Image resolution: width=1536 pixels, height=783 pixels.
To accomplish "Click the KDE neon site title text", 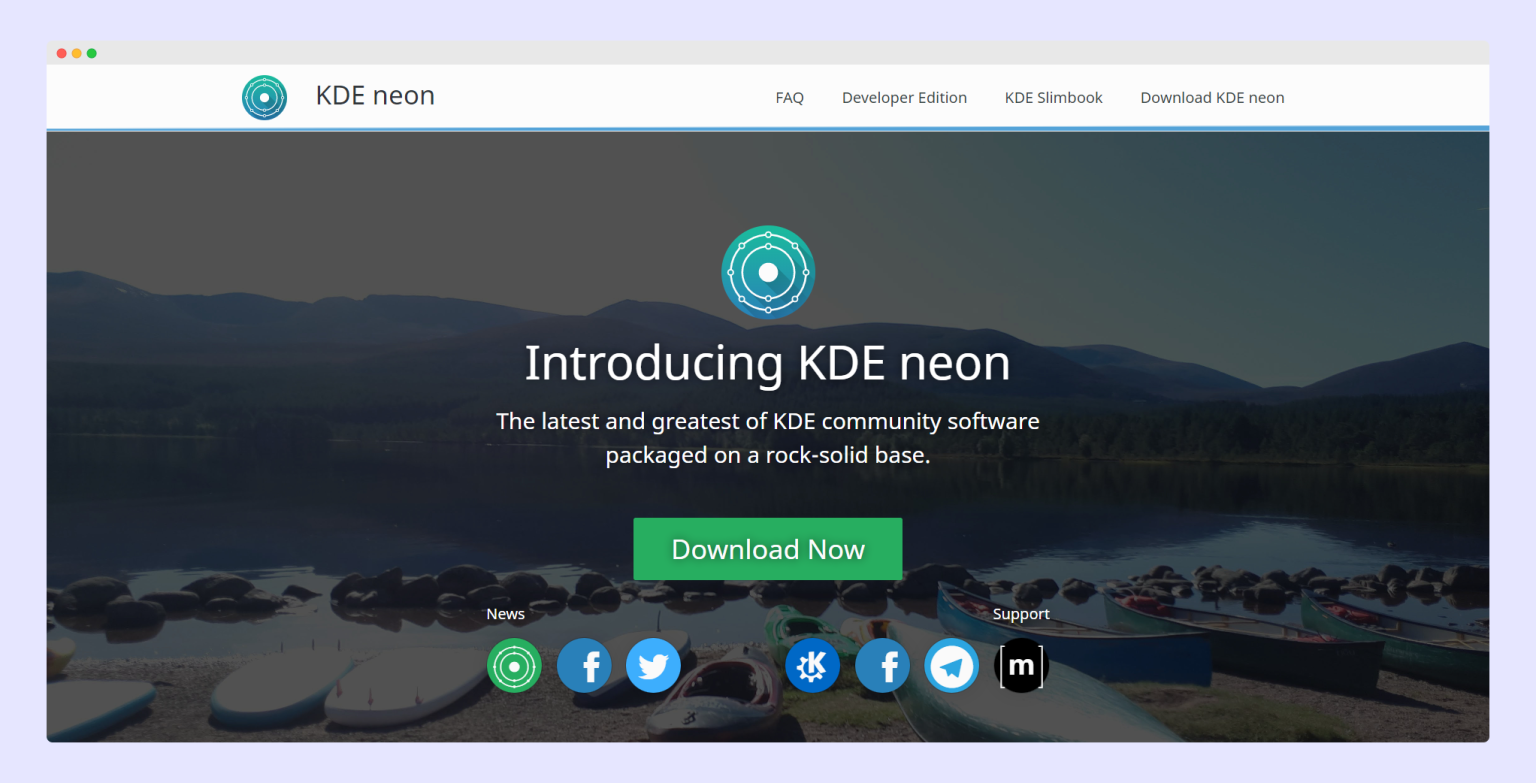I will (x=375, y=95).
